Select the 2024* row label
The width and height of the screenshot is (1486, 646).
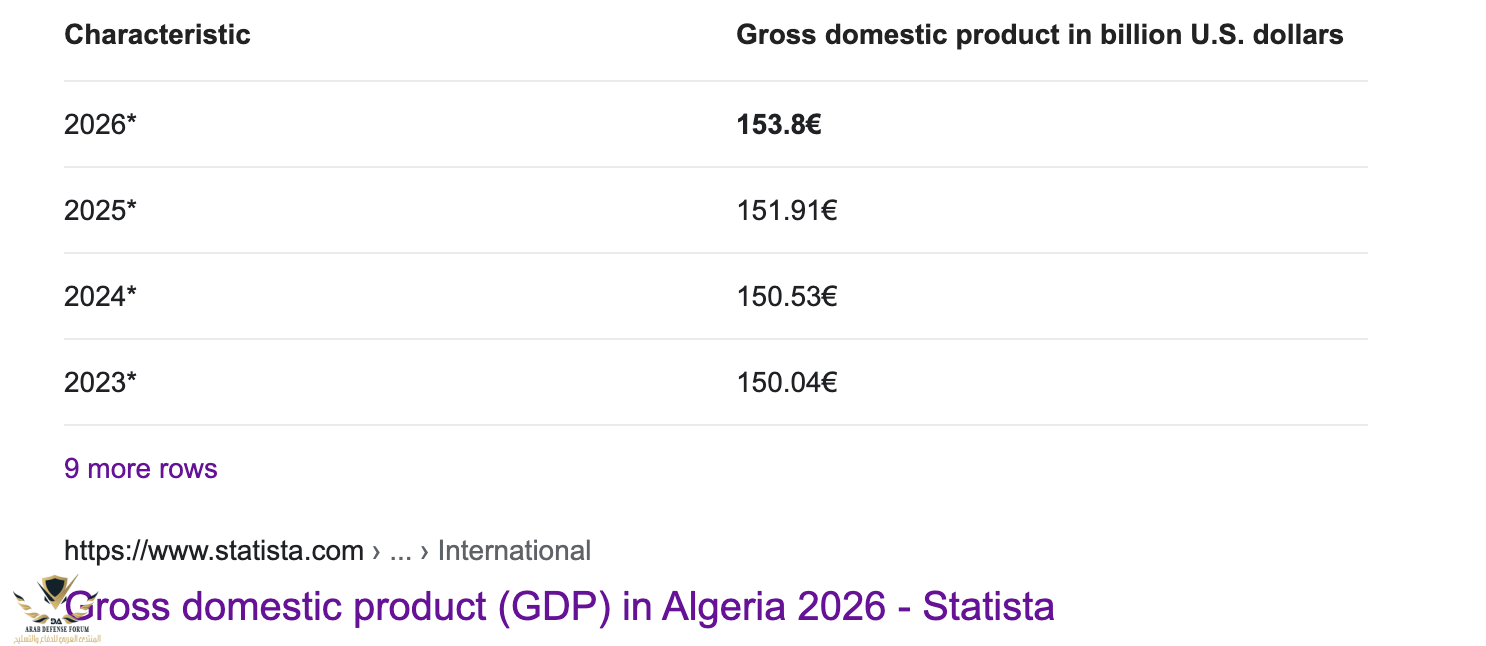point(100,297)
